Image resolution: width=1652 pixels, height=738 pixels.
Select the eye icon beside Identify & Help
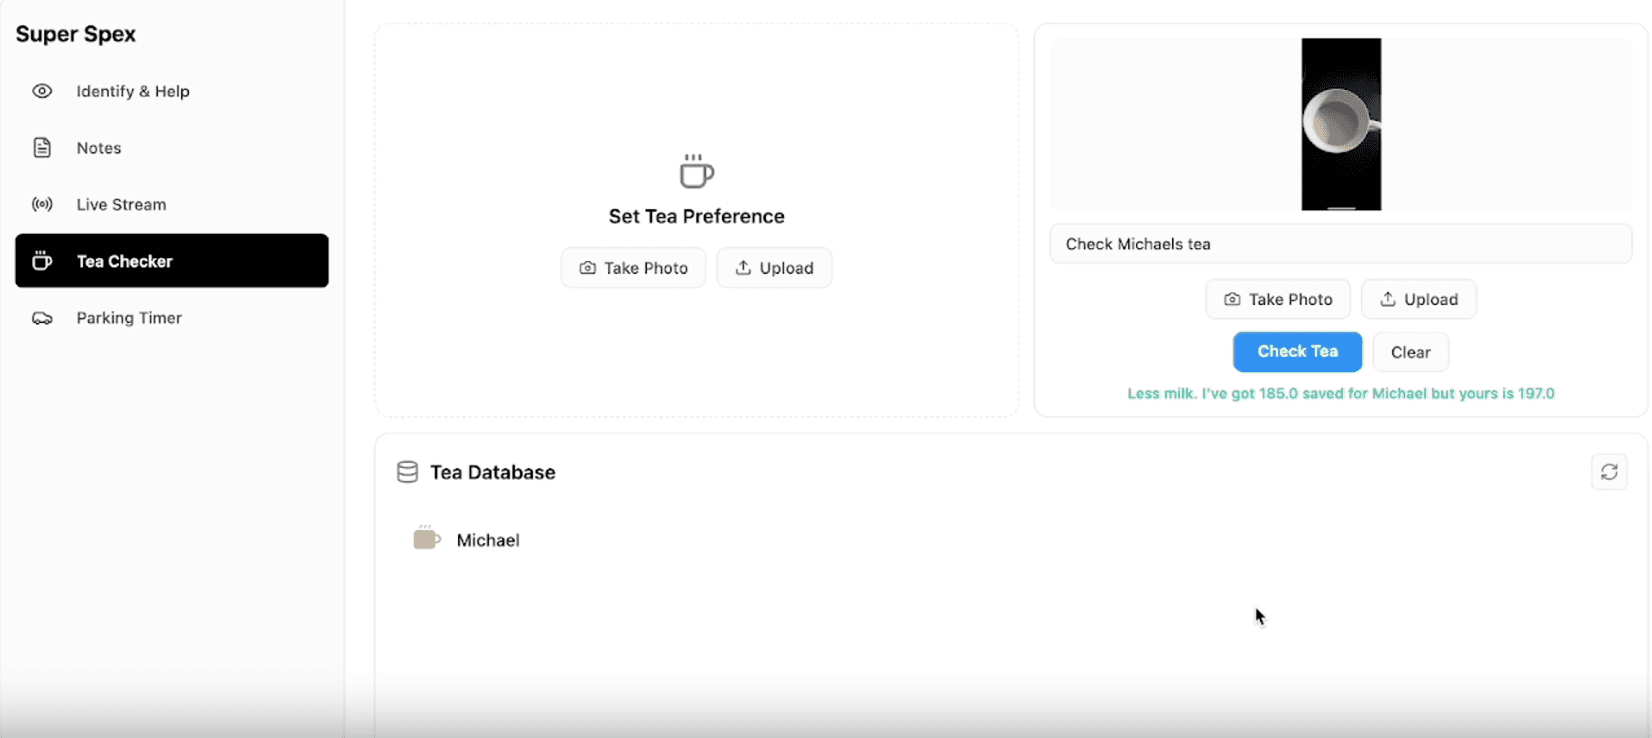[41, 91]
